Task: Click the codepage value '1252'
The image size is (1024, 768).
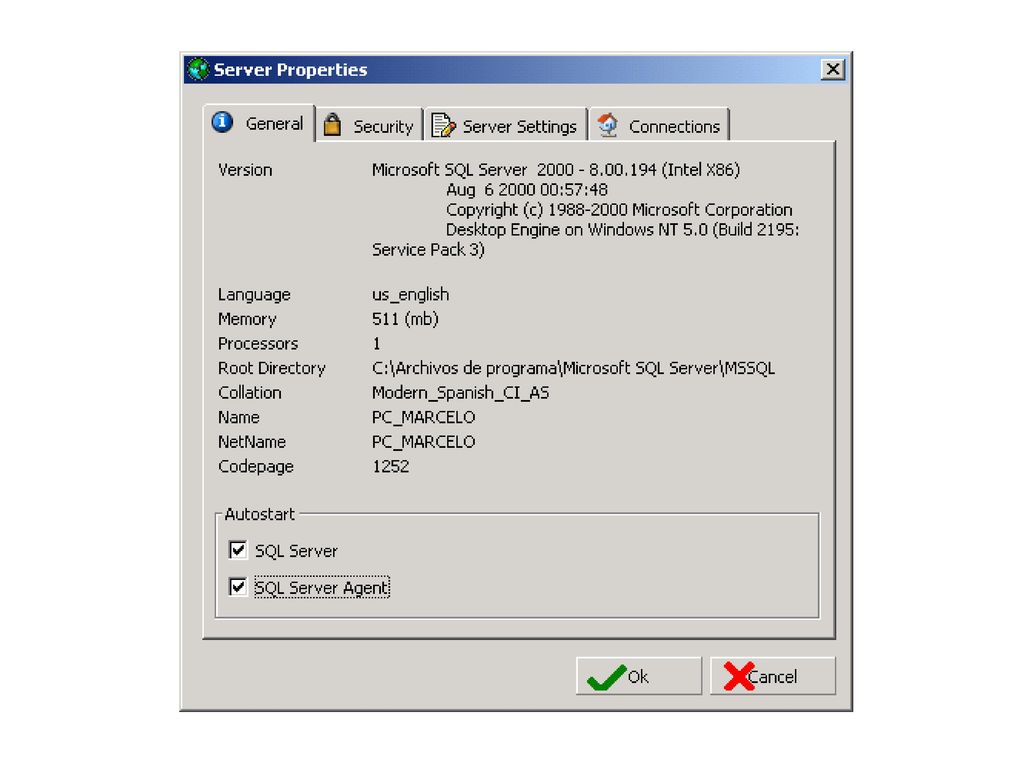Action: coord(391,466)
